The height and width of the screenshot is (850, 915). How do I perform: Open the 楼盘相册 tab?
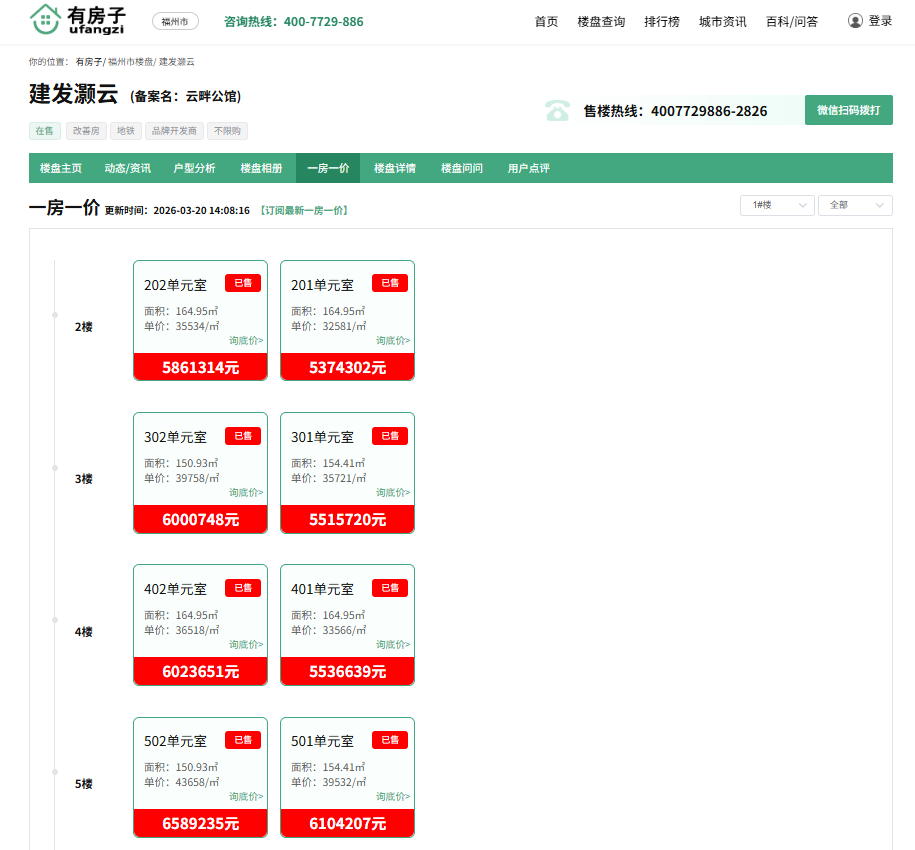[x=261, y=168]
